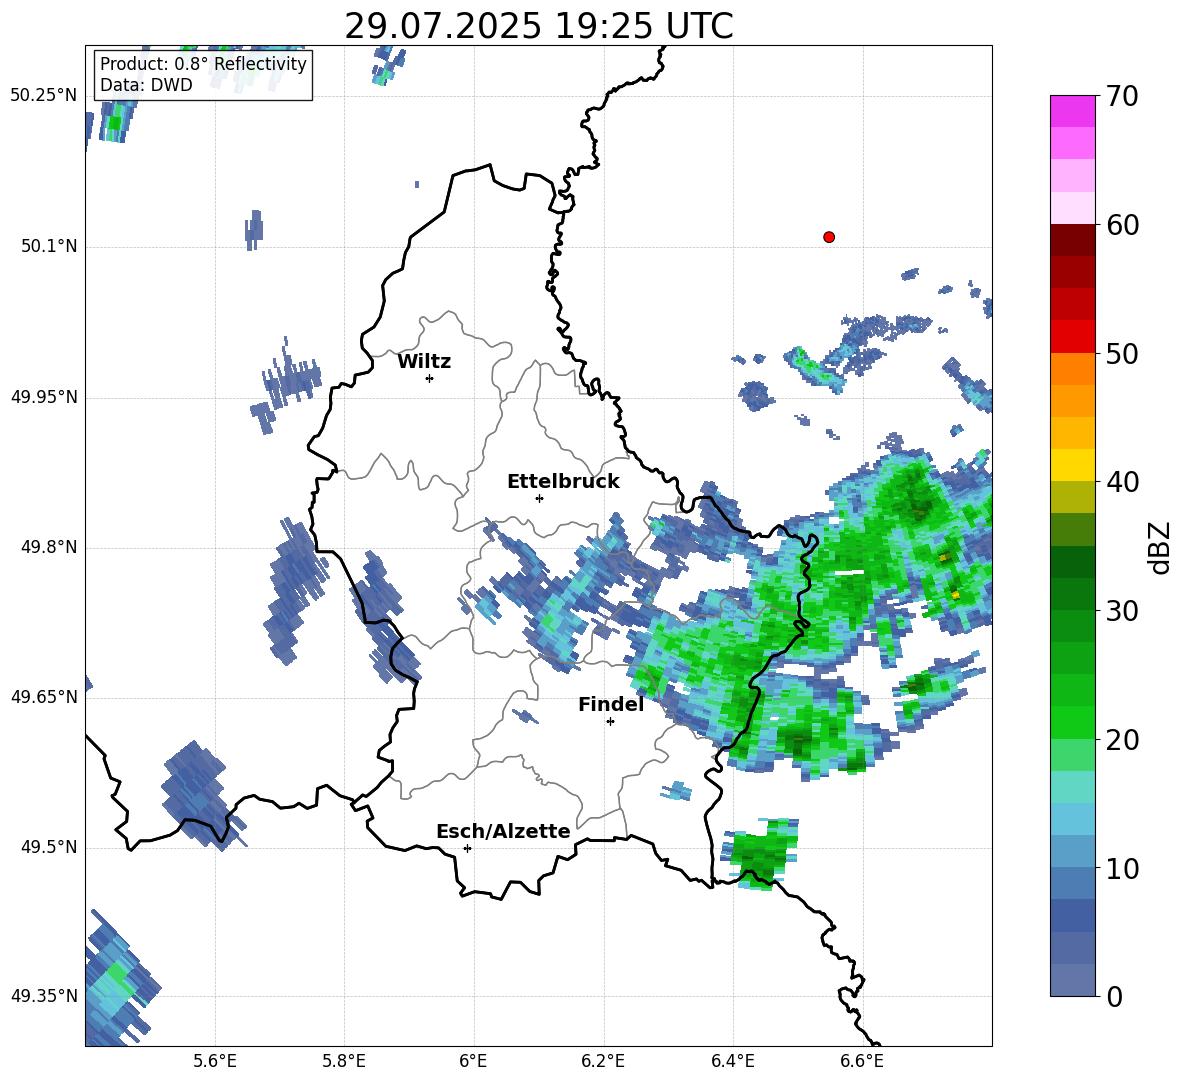Click the Product: 0.8° Reflectivity text

(203, 64)
